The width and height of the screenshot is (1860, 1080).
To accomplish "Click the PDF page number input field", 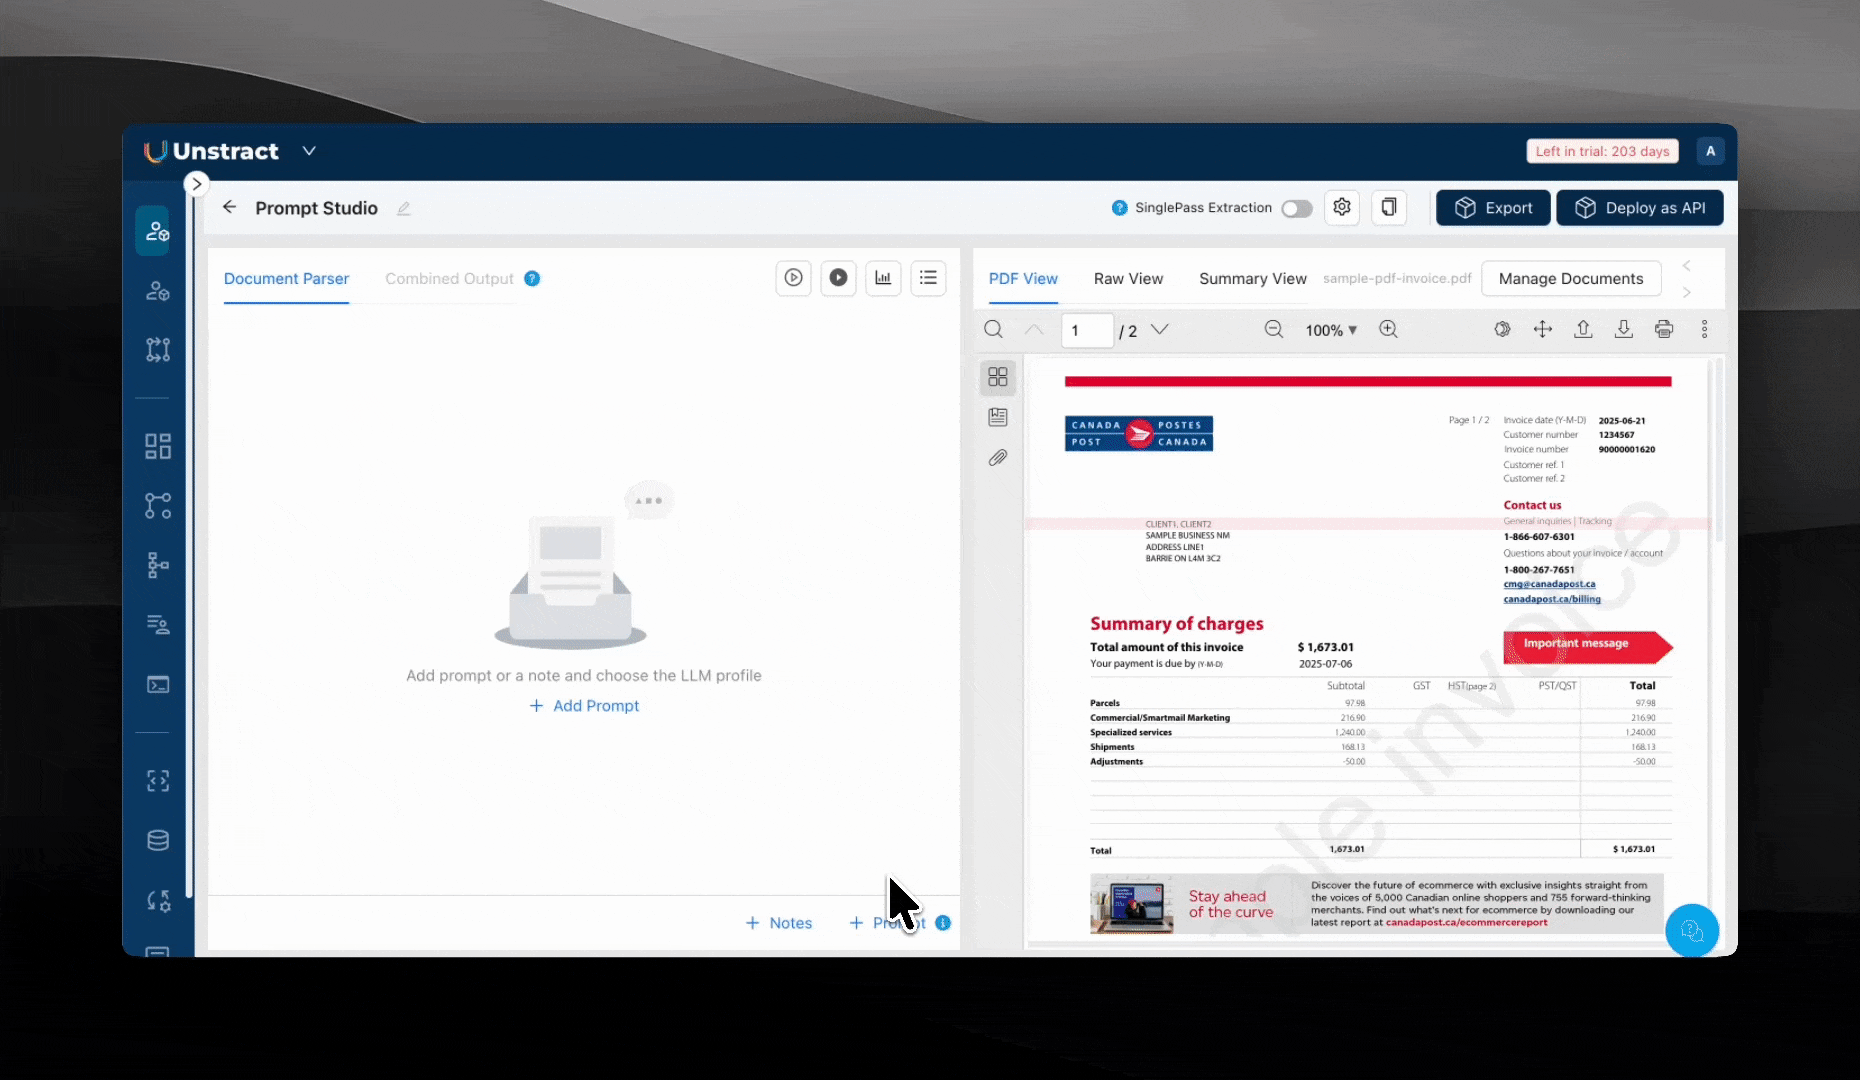I will 1087,331.
